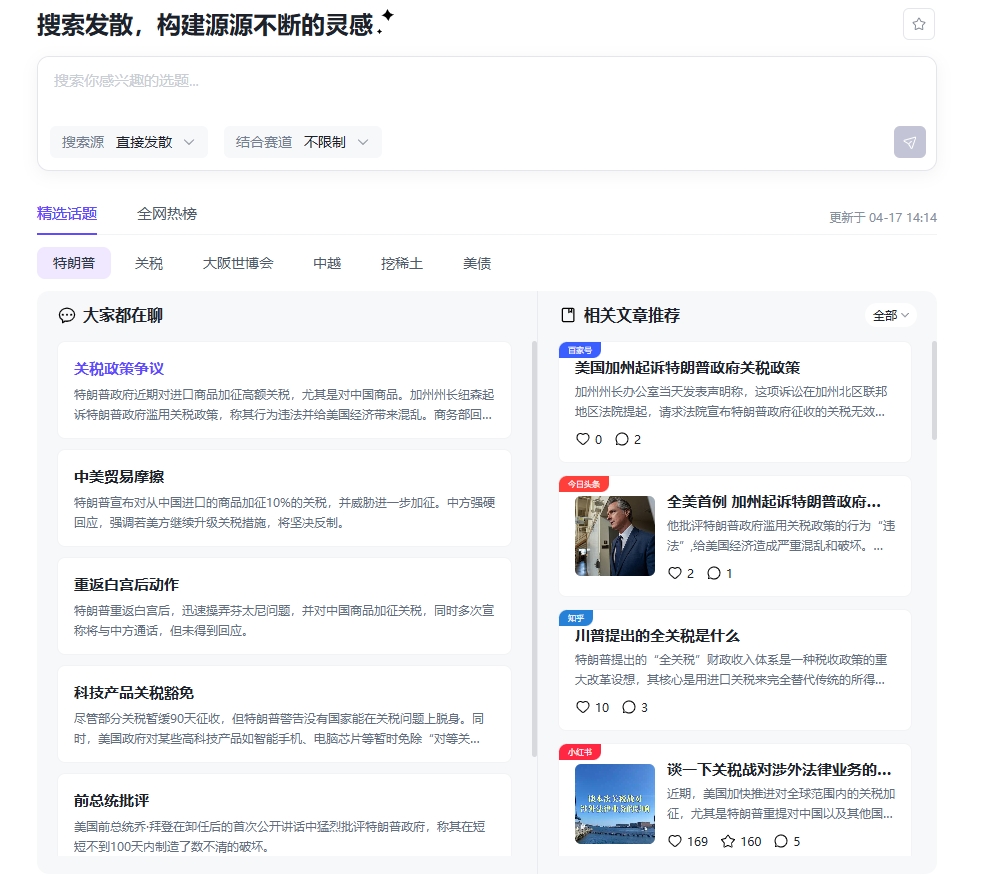The height and width of the screenshot is (887, 997).
Task: Like the 今日头条 加州起诉 article via heart icon
Action: click(675, 573)
